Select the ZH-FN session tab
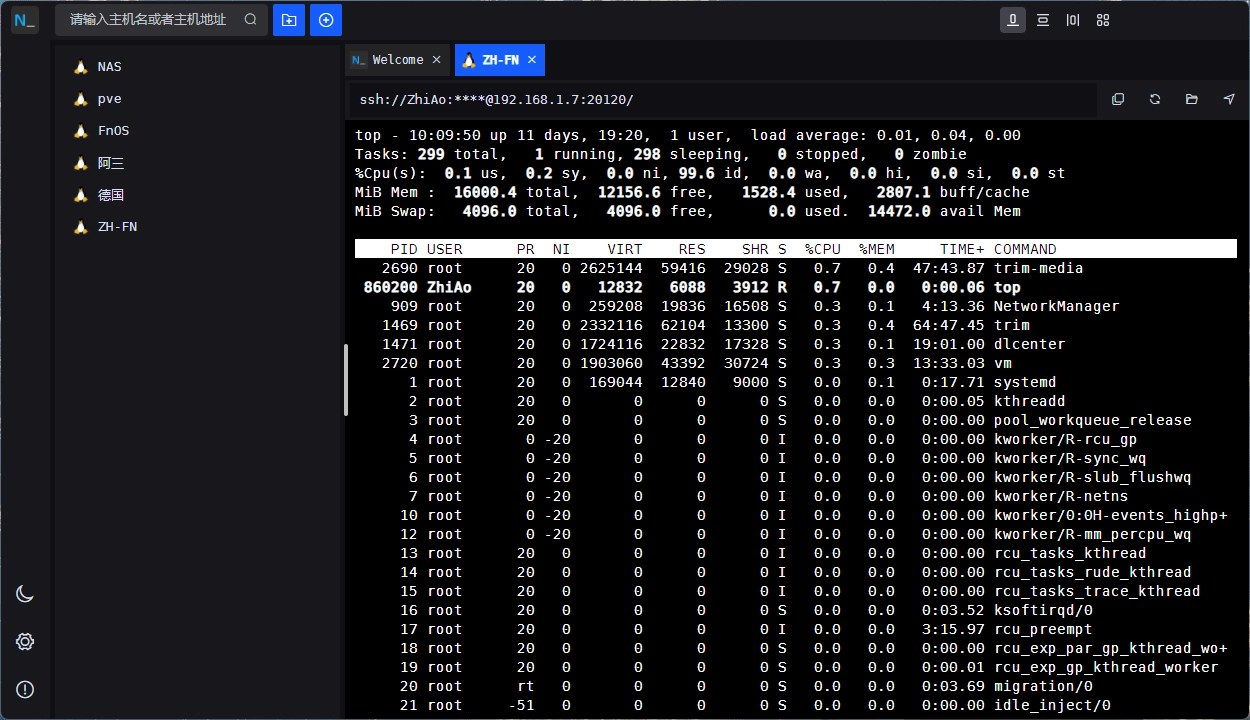The height and width of the screenshot is (720, 1250). tap(500, 60)
